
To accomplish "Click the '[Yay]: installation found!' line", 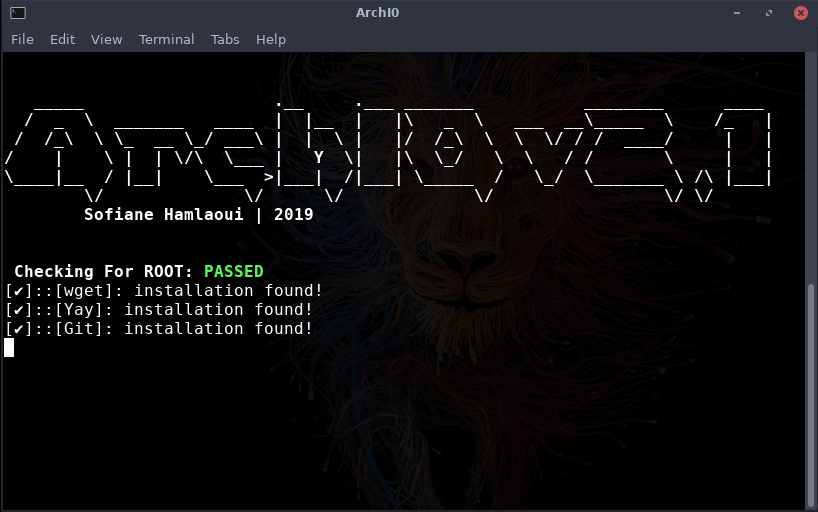I will pyautogui.click(x=159, y=310).
